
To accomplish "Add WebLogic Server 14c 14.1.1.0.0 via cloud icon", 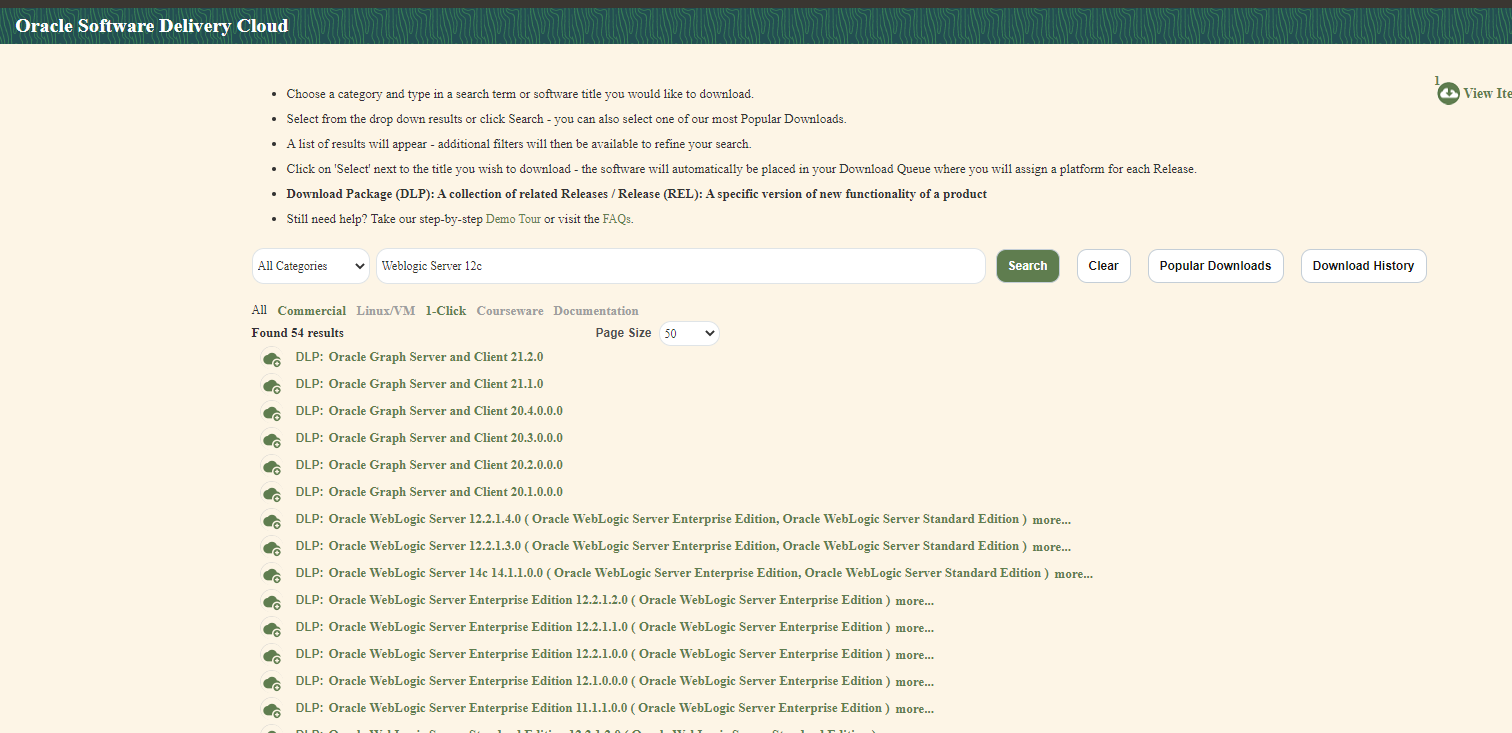I will tap(271, 575).
